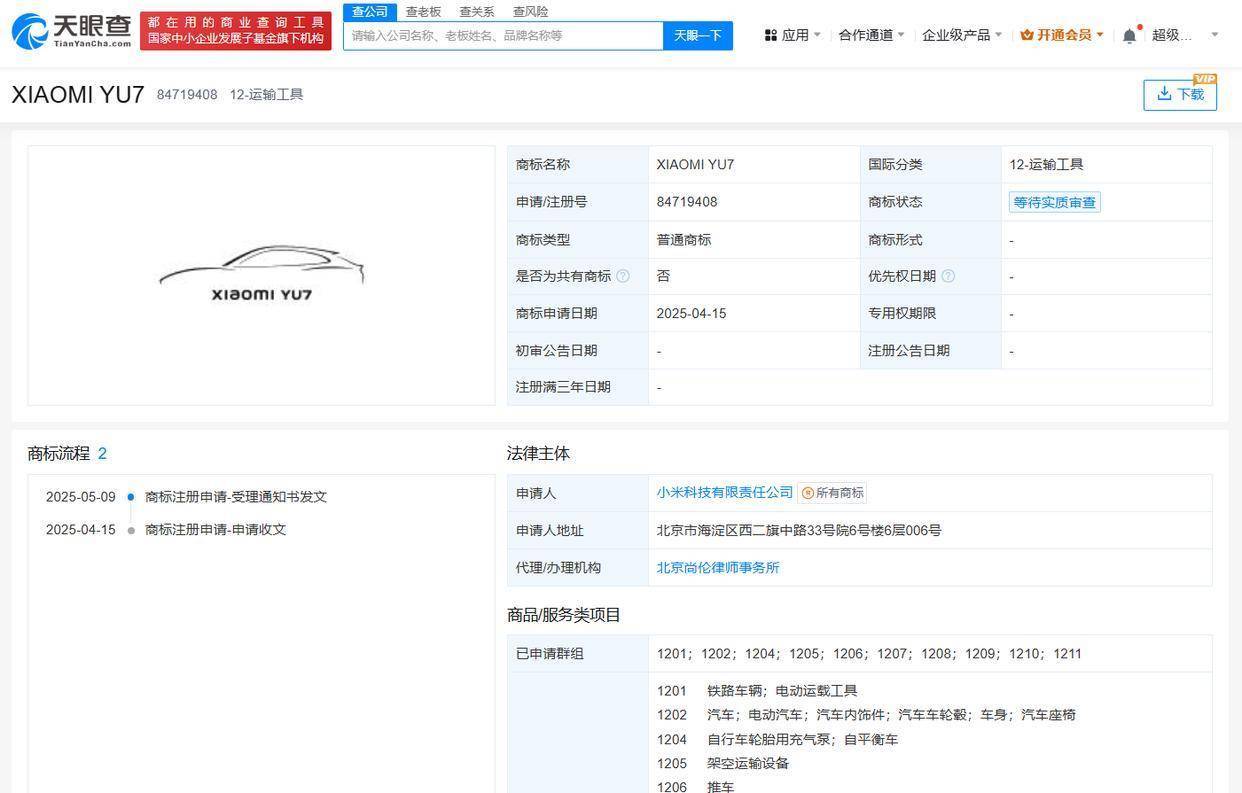Click the XIAOMI YU7 trademark image
The width and height of the screenshot is (1242, 793).
(x=262, y=274)
